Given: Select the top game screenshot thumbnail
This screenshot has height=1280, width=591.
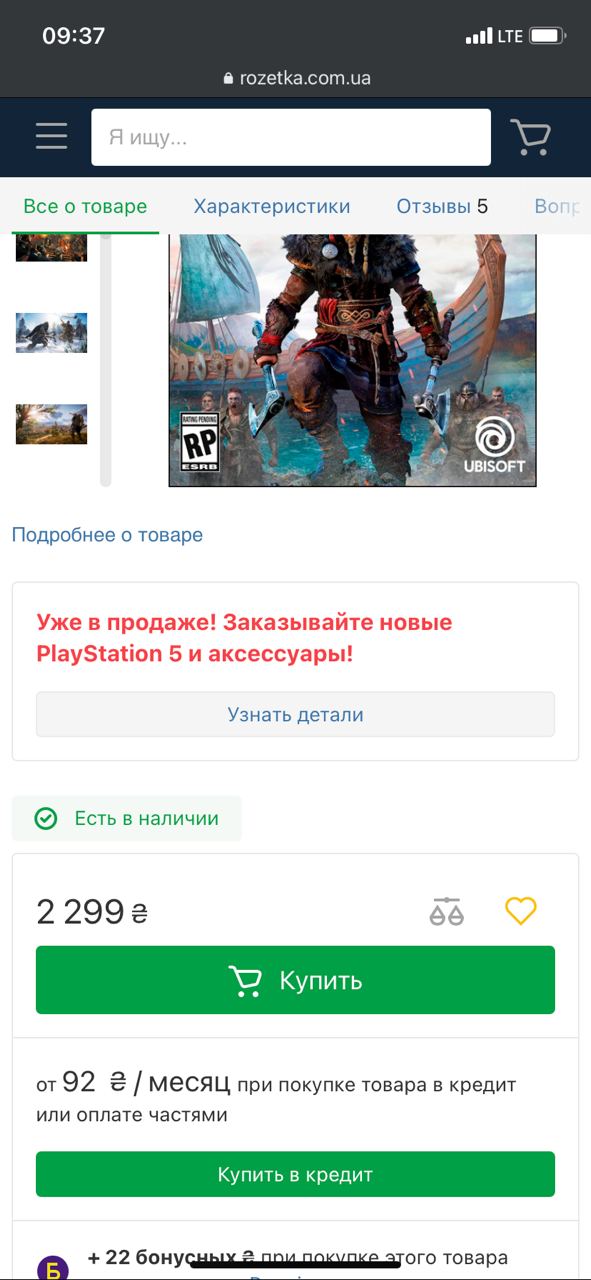Looking at the screenshot, I should tap(51, 247).
